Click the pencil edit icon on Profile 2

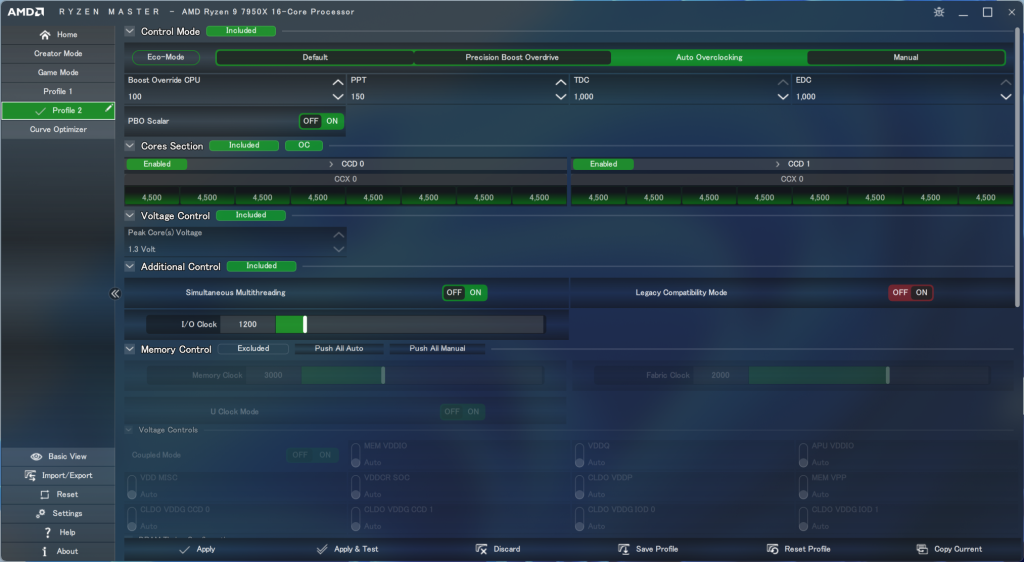point(108,108)
